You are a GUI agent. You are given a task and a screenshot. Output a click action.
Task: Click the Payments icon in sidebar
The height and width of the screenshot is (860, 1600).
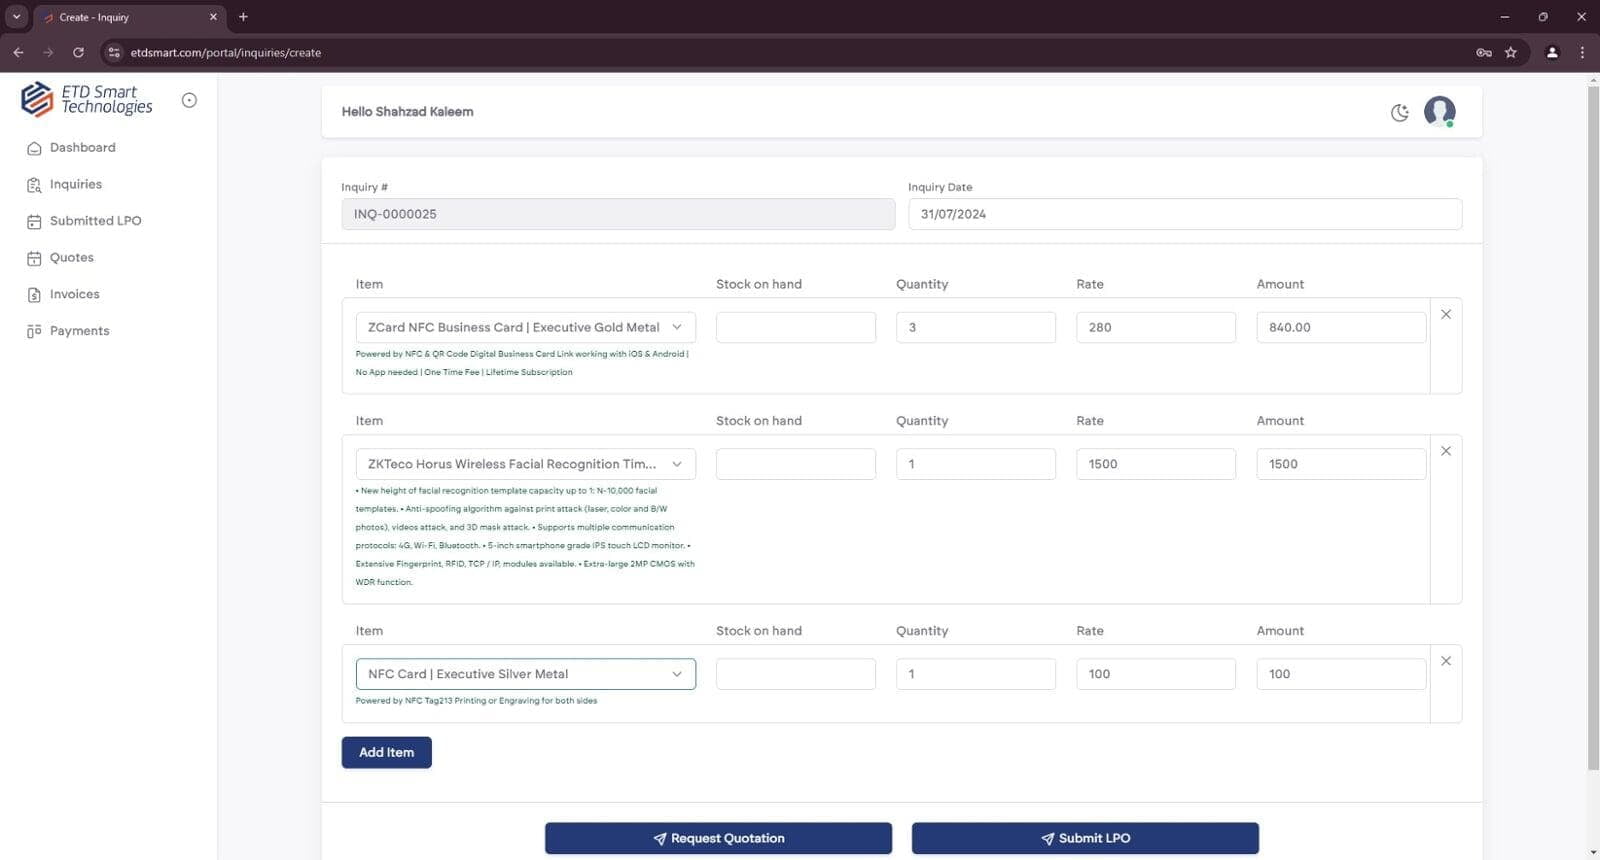click(x=34, y=331)
